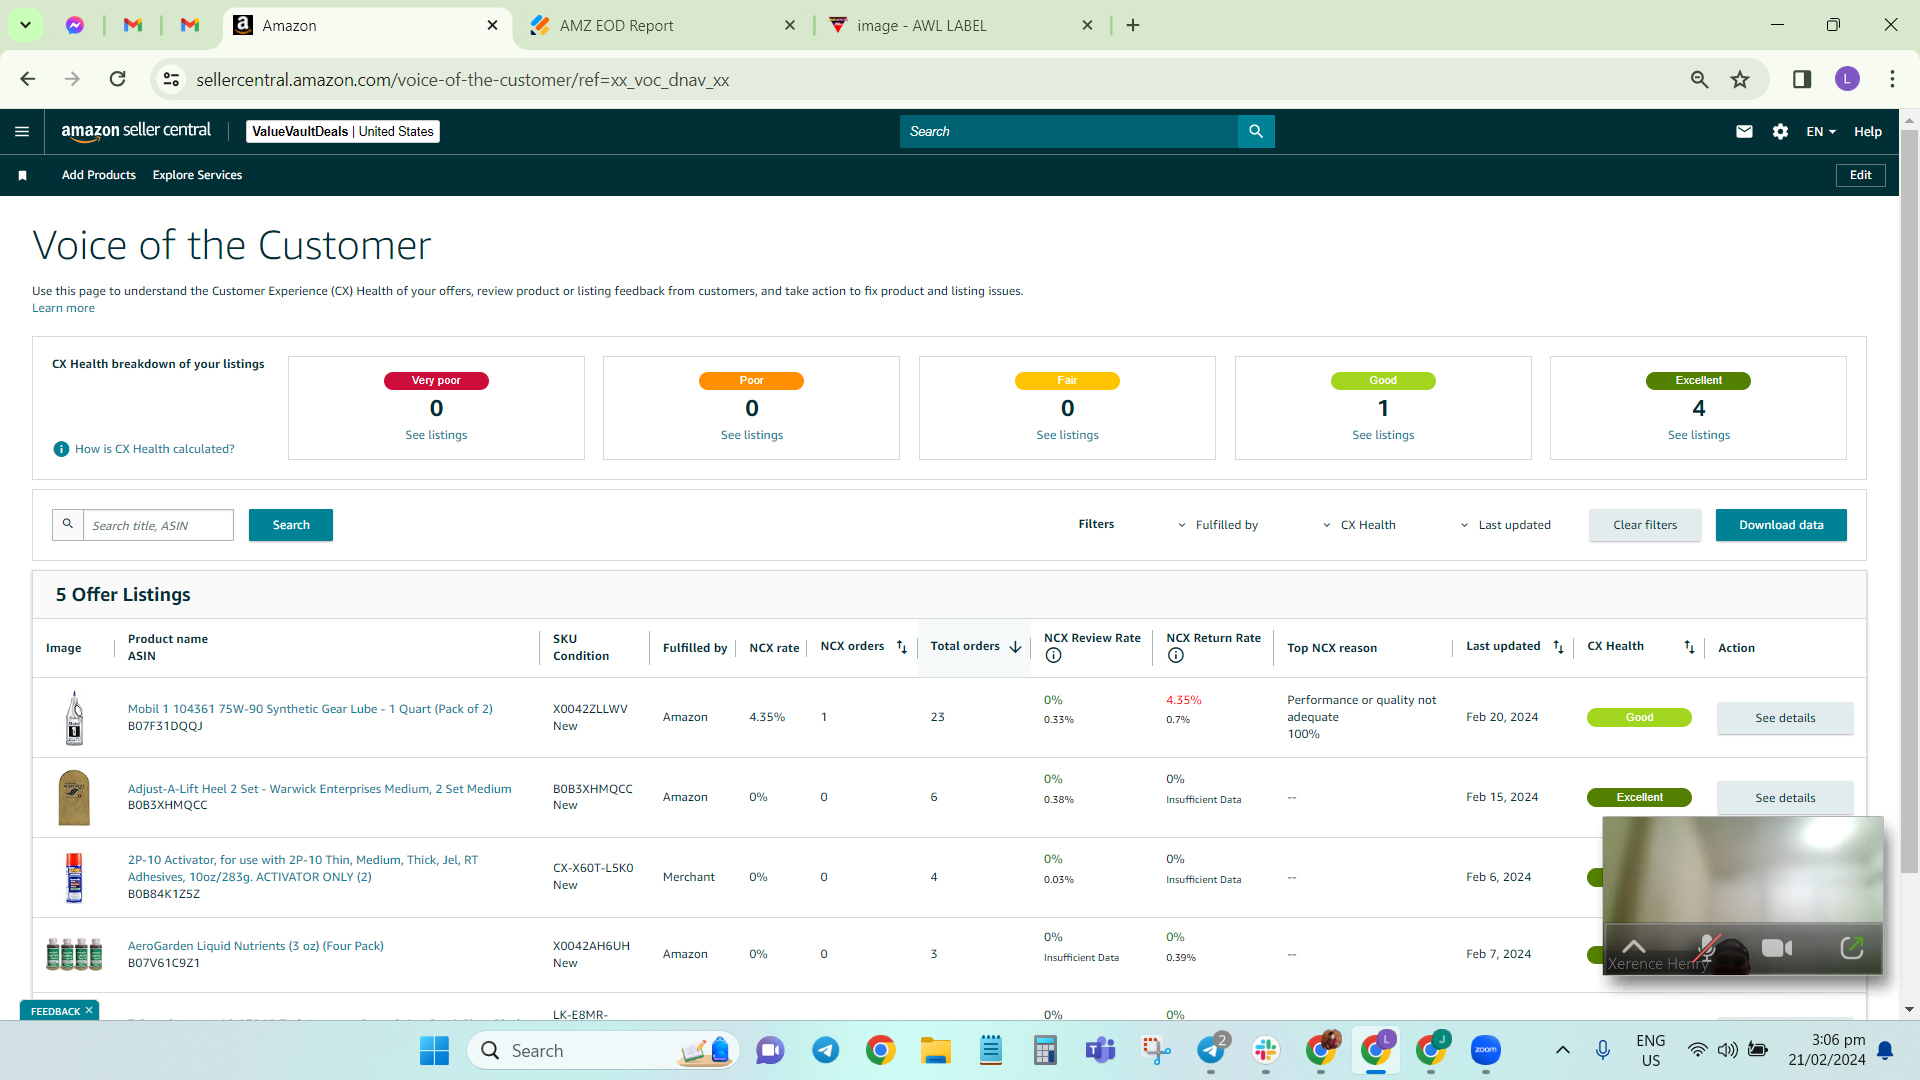
Task: Close the FEEDBACK tab
Action: [89, 1010]
